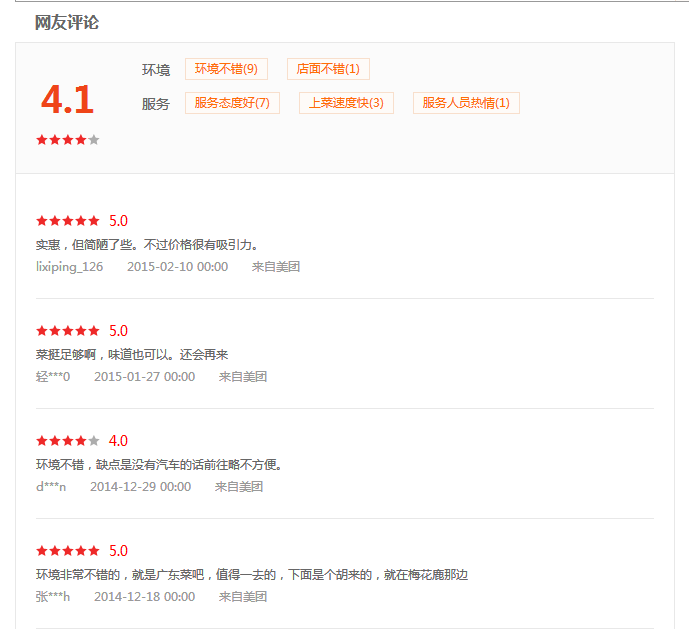Screen dimensions: 689x629
Task: Click star rating of 轻***0's review
Action: pos(68,331)
